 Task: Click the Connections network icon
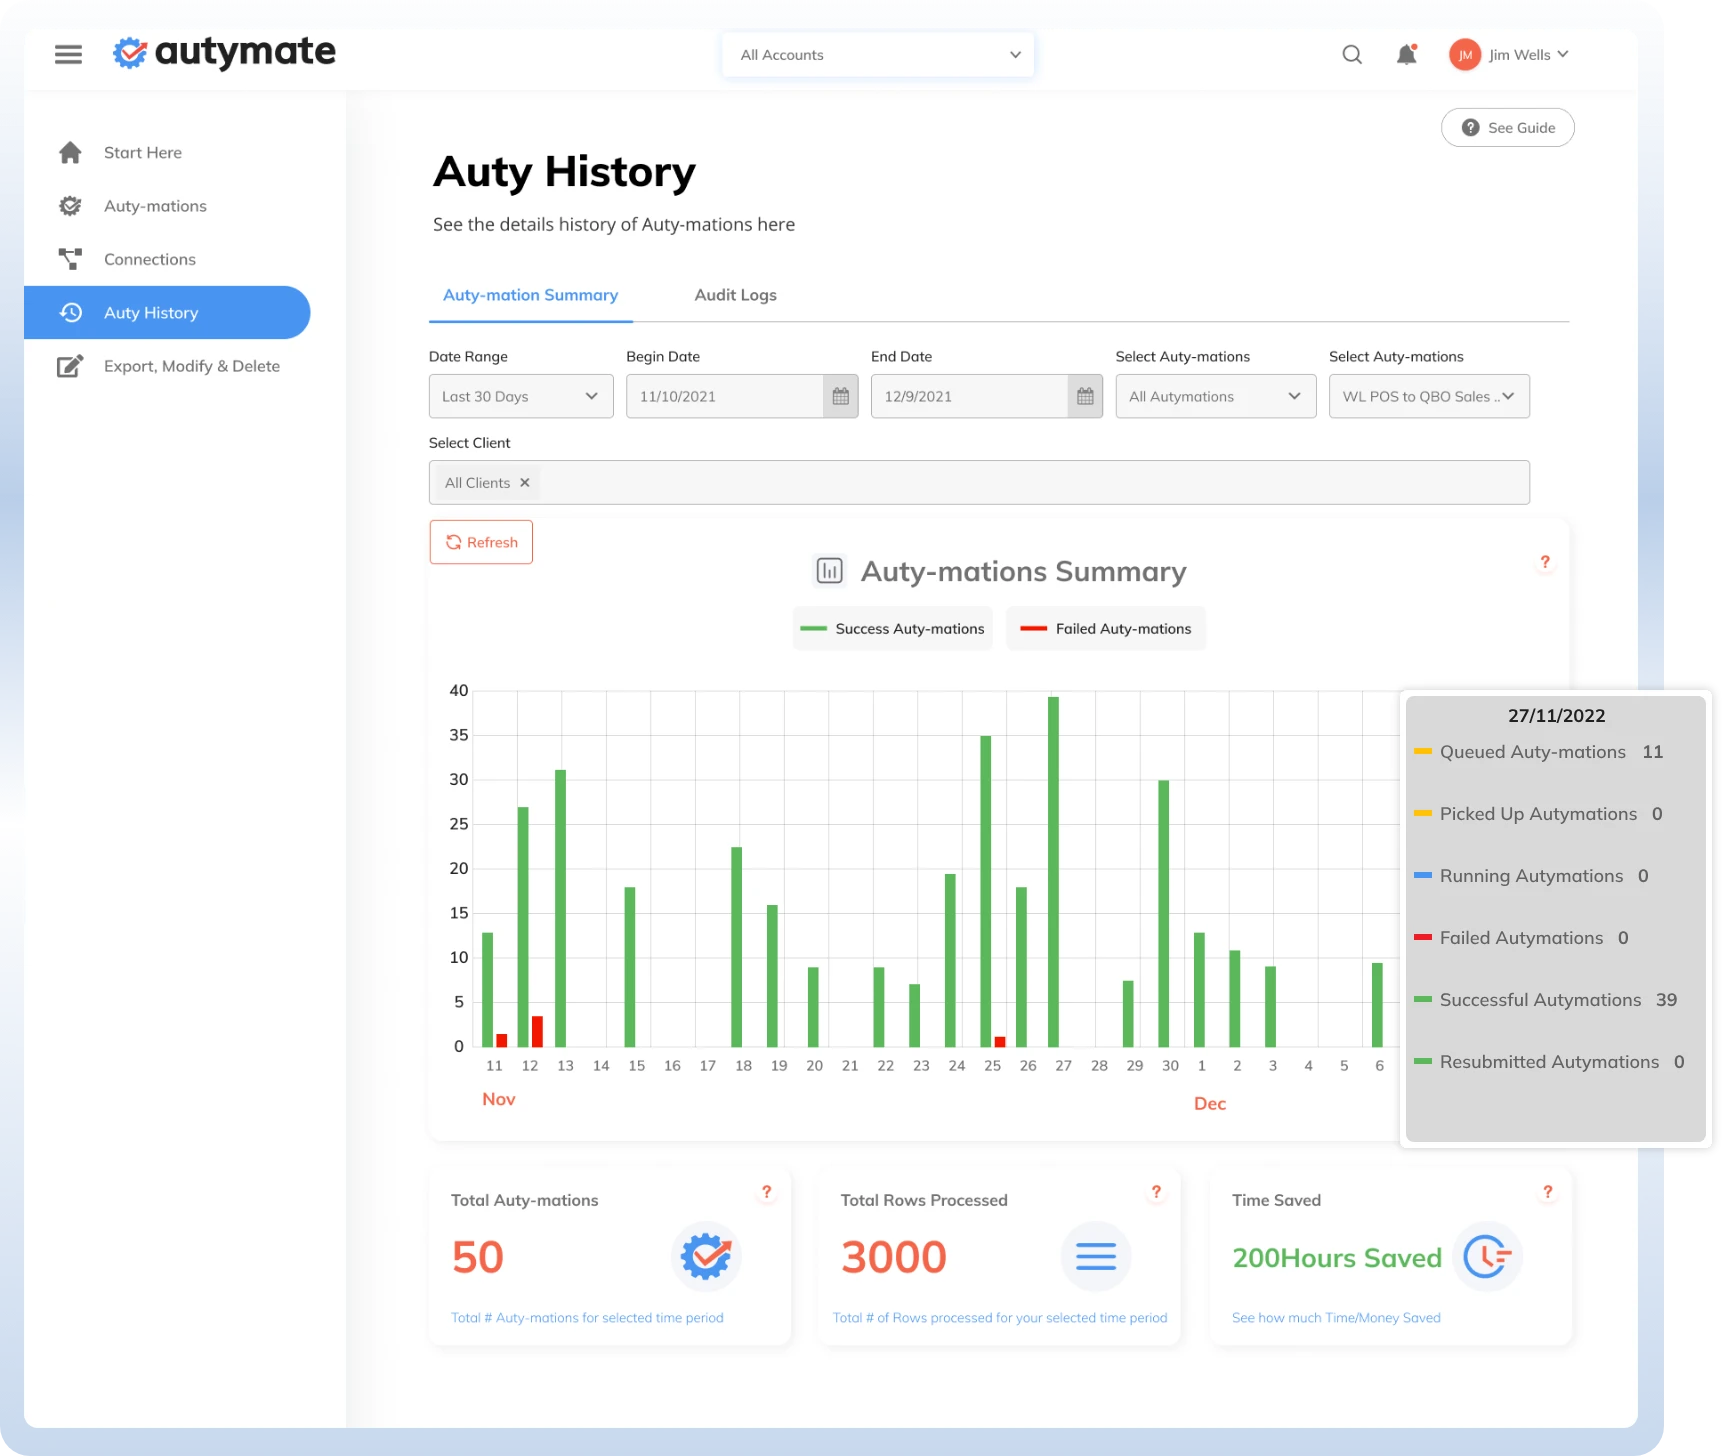click(x=70, y=259)
